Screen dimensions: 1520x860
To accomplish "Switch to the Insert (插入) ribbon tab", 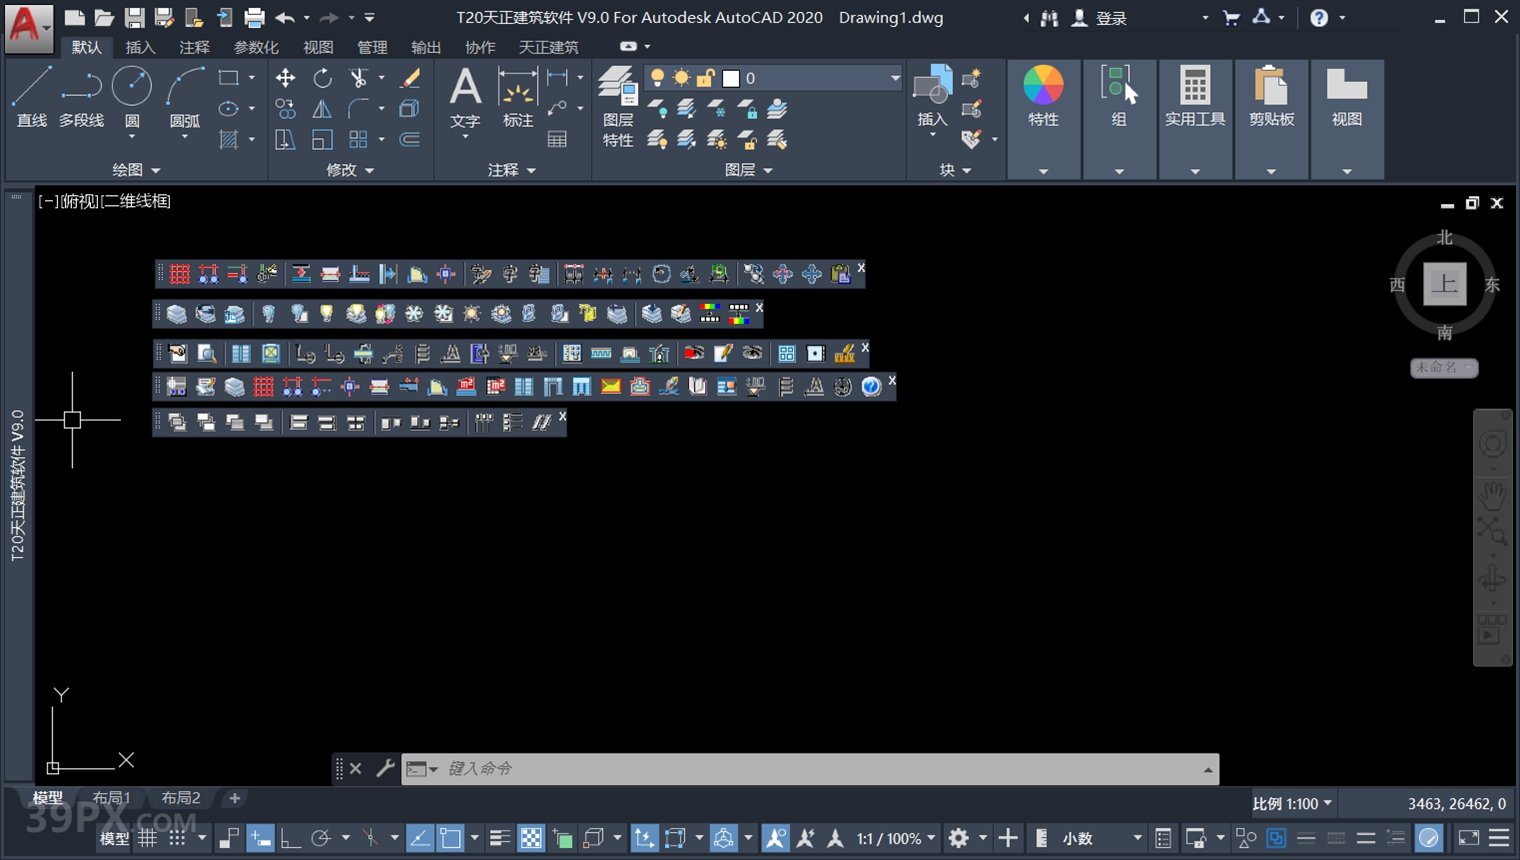I will [140, 47].
